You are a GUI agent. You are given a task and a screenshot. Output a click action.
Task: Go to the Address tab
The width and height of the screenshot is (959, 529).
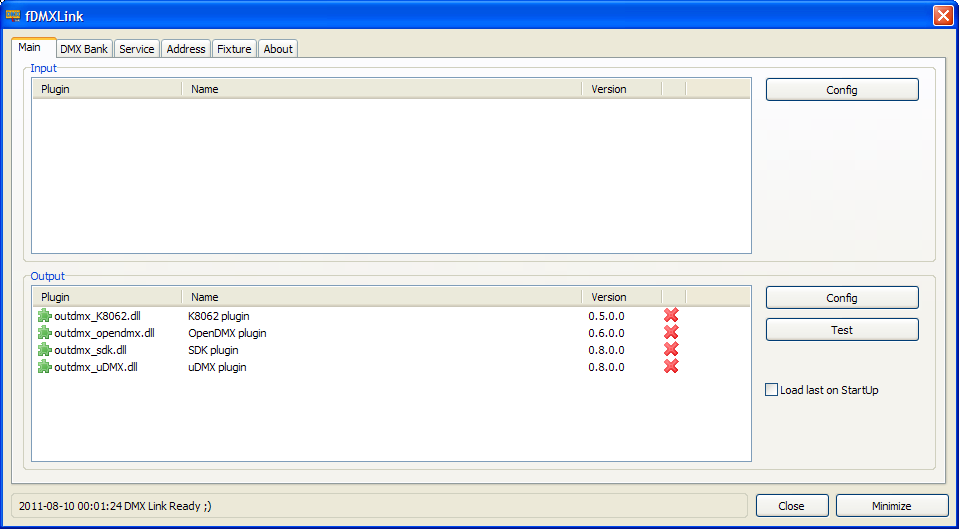(186, 49)
